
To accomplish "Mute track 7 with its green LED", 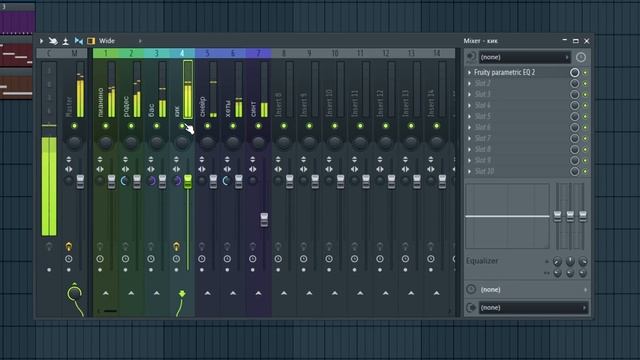I will [258, 126].
